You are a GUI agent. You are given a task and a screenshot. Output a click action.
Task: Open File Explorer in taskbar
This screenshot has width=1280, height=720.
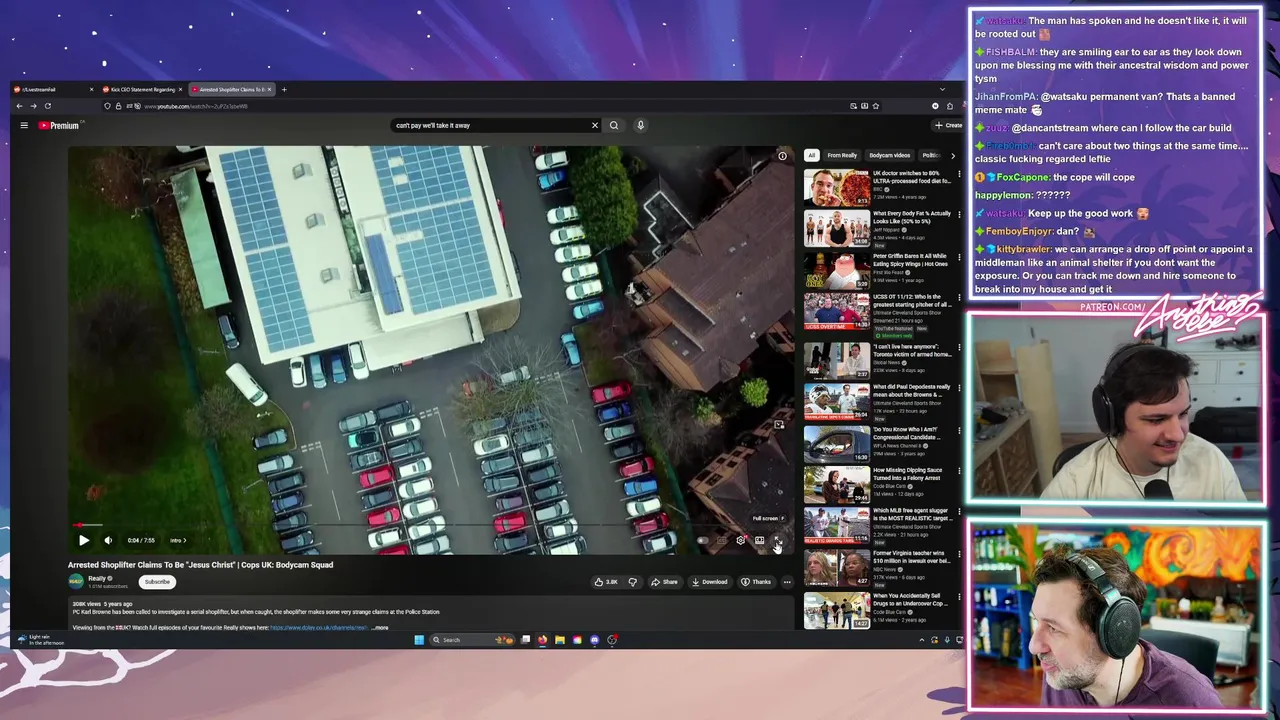pyautogui.click(x=560, y=640)
